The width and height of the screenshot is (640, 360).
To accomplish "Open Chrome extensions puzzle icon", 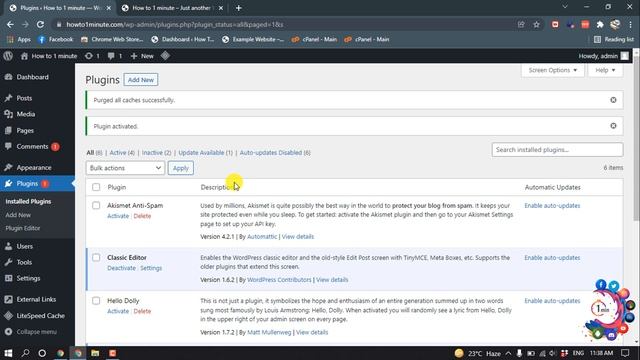I will coord(600,24).
